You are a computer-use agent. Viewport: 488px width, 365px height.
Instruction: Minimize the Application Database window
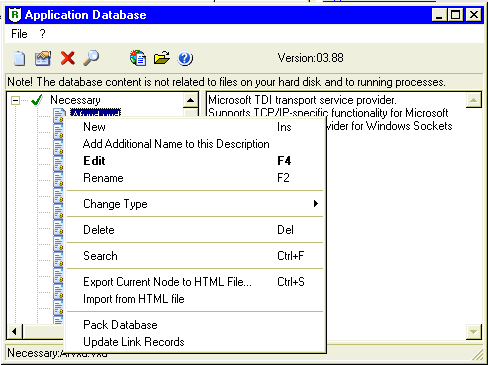click(x=439, y=15)
